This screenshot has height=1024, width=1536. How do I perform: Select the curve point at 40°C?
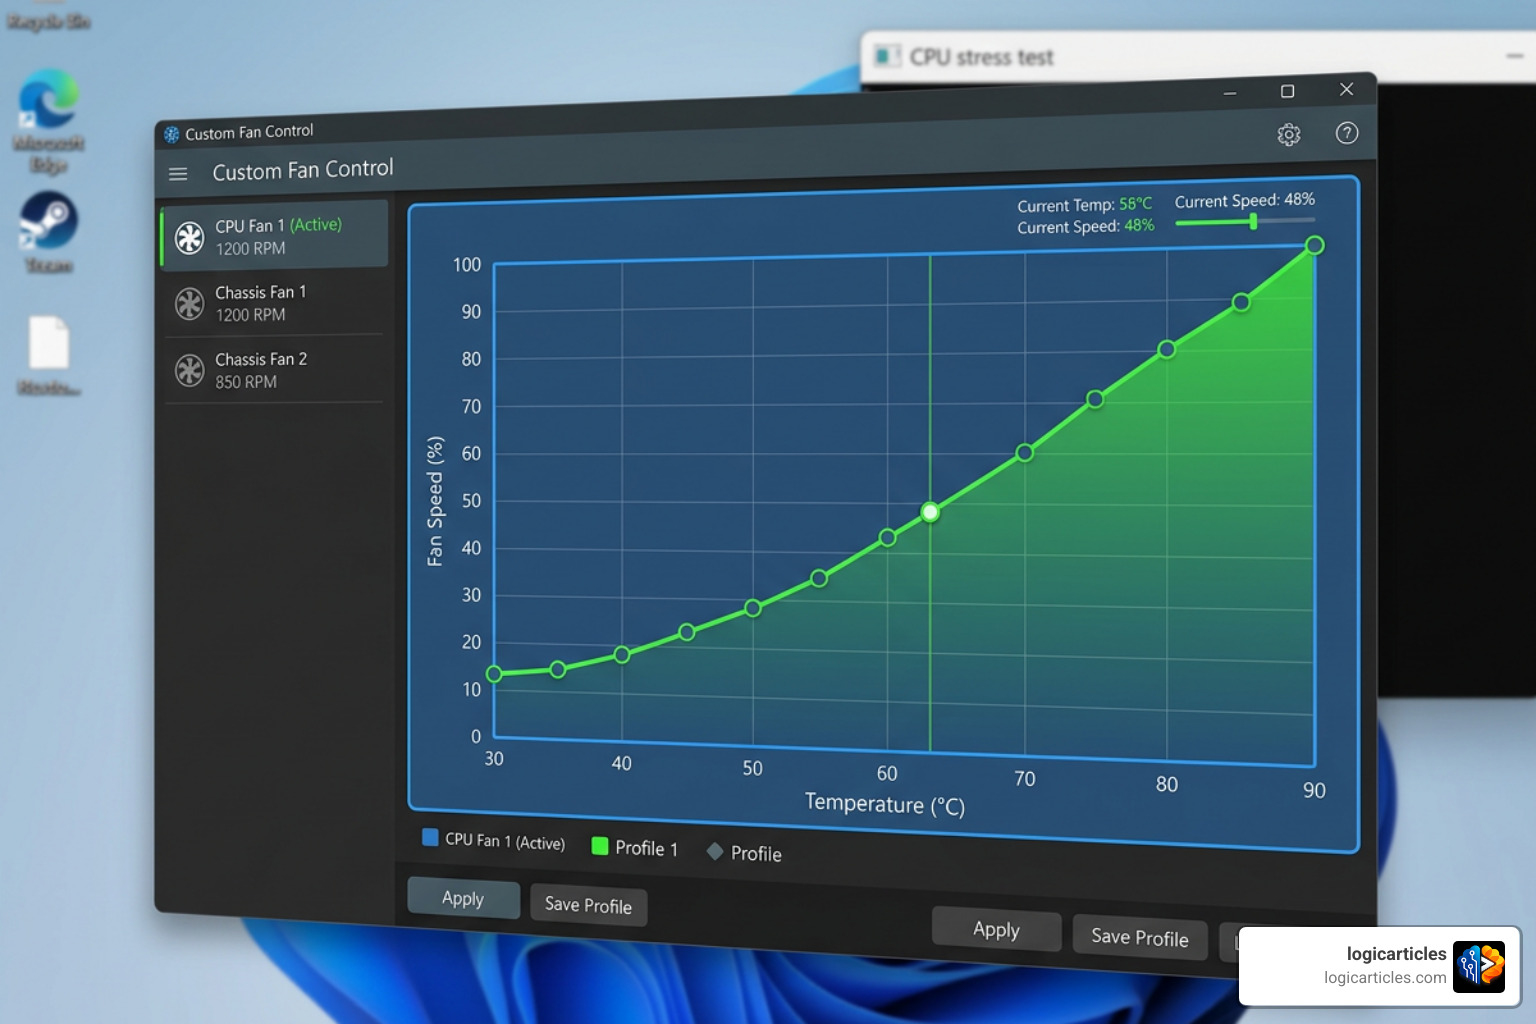tap(622, 655)
